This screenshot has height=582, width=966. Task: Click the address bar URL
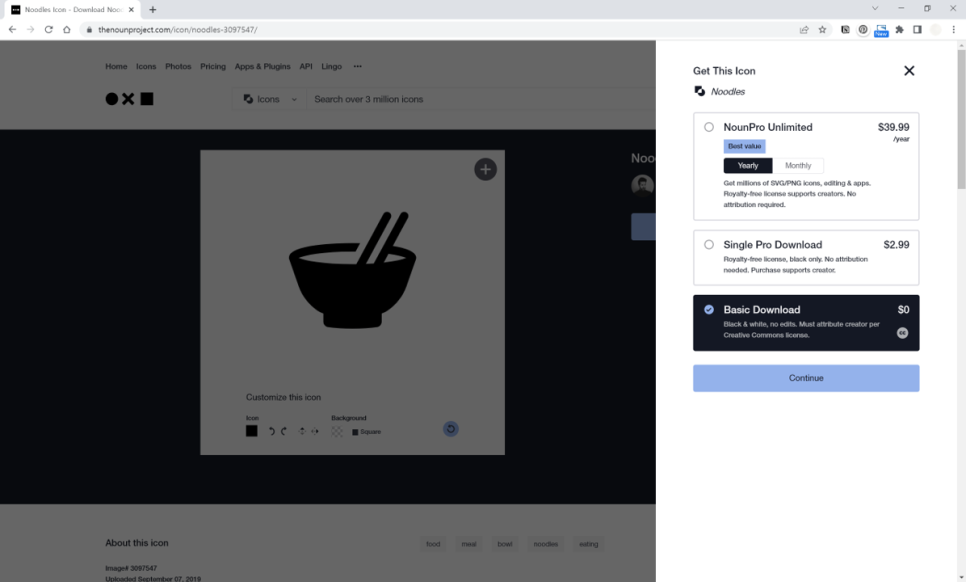click(x=177, y=30)
